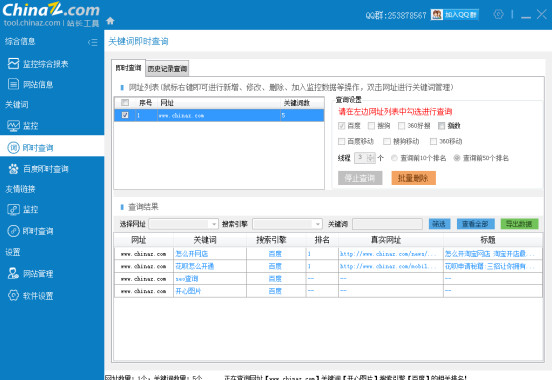Click the keyword 监控 monitor icon
The height and width of the screenshot is (380, 555).
coord(13,126)
